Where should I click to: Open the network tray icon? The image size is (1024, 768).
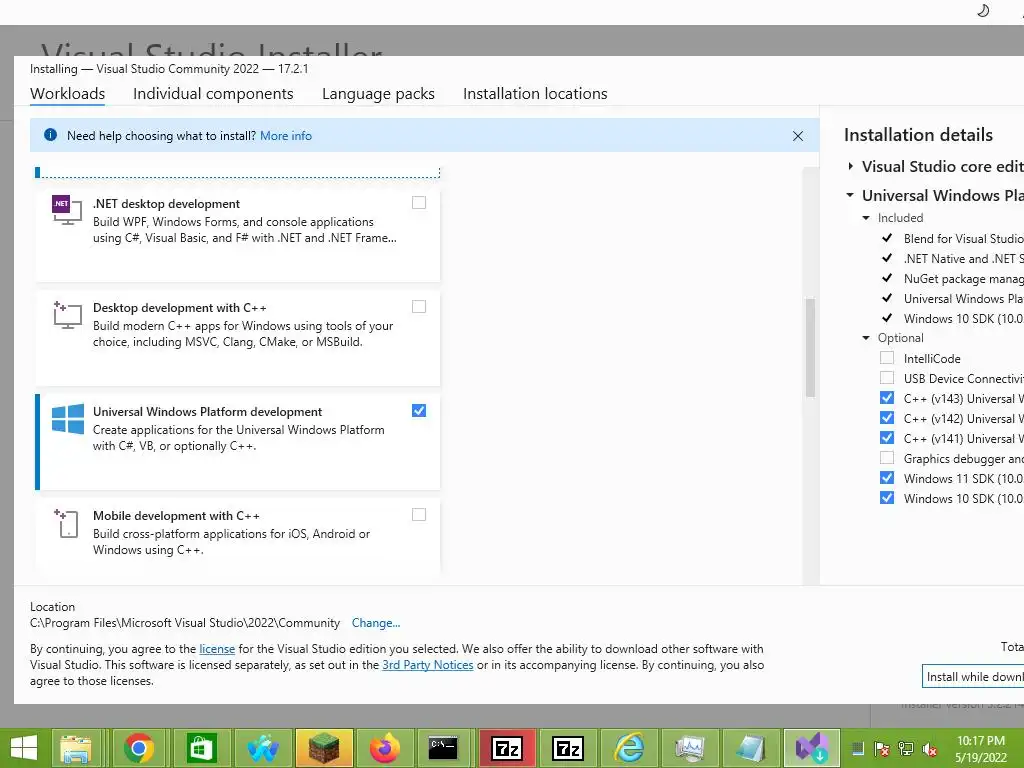(x=906, y=749)
